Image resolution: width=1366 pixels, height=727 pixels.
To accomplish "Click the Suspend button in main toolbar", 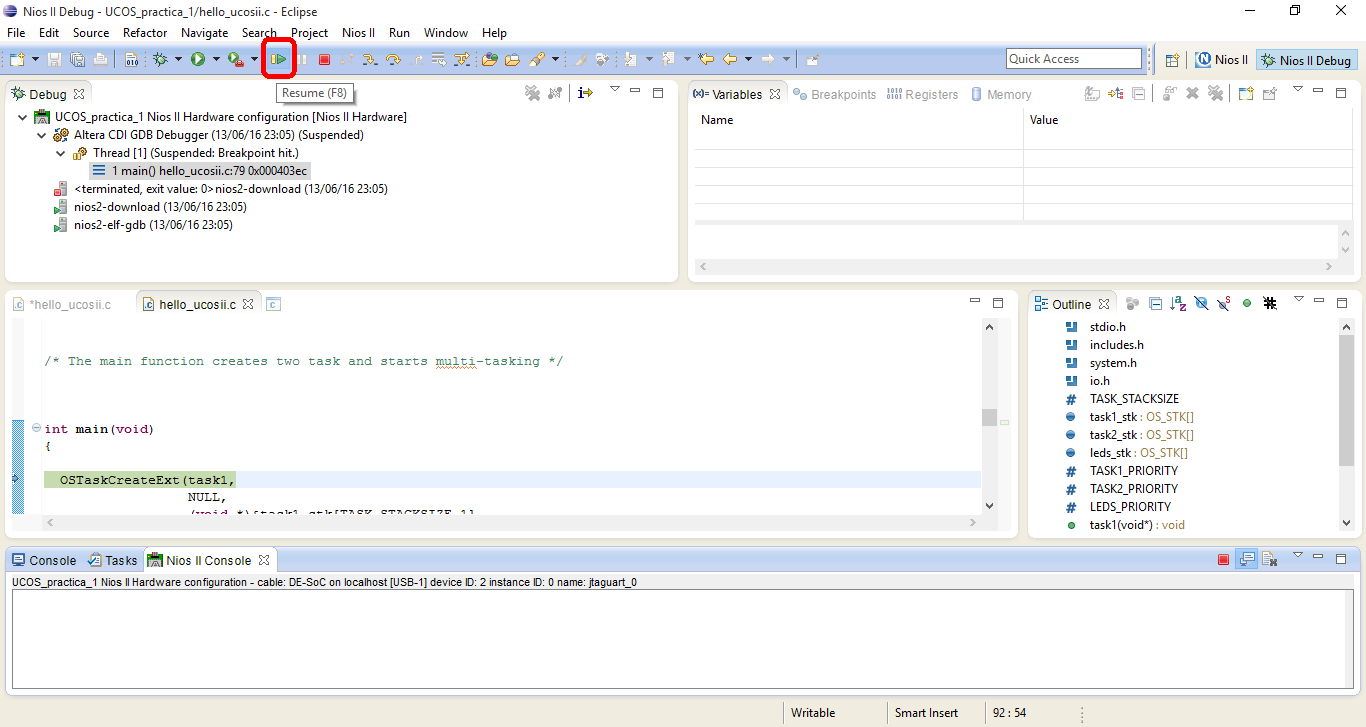I will 301,60.
